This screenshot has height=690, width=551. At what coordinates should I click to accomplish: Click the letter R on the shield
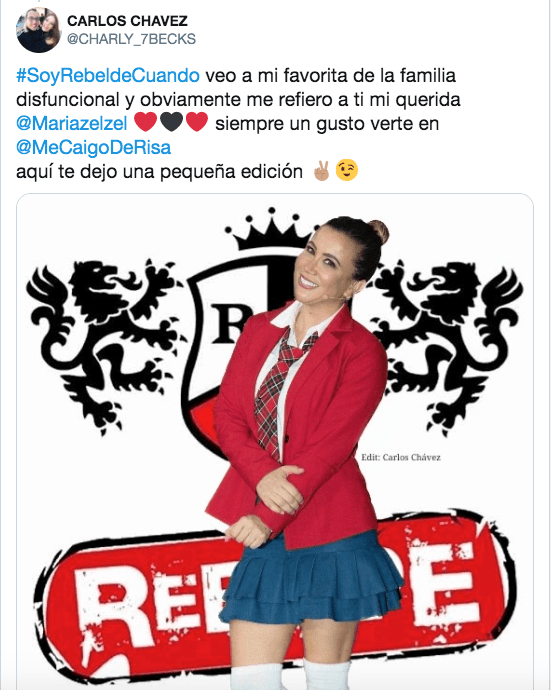tap(229, 323)
